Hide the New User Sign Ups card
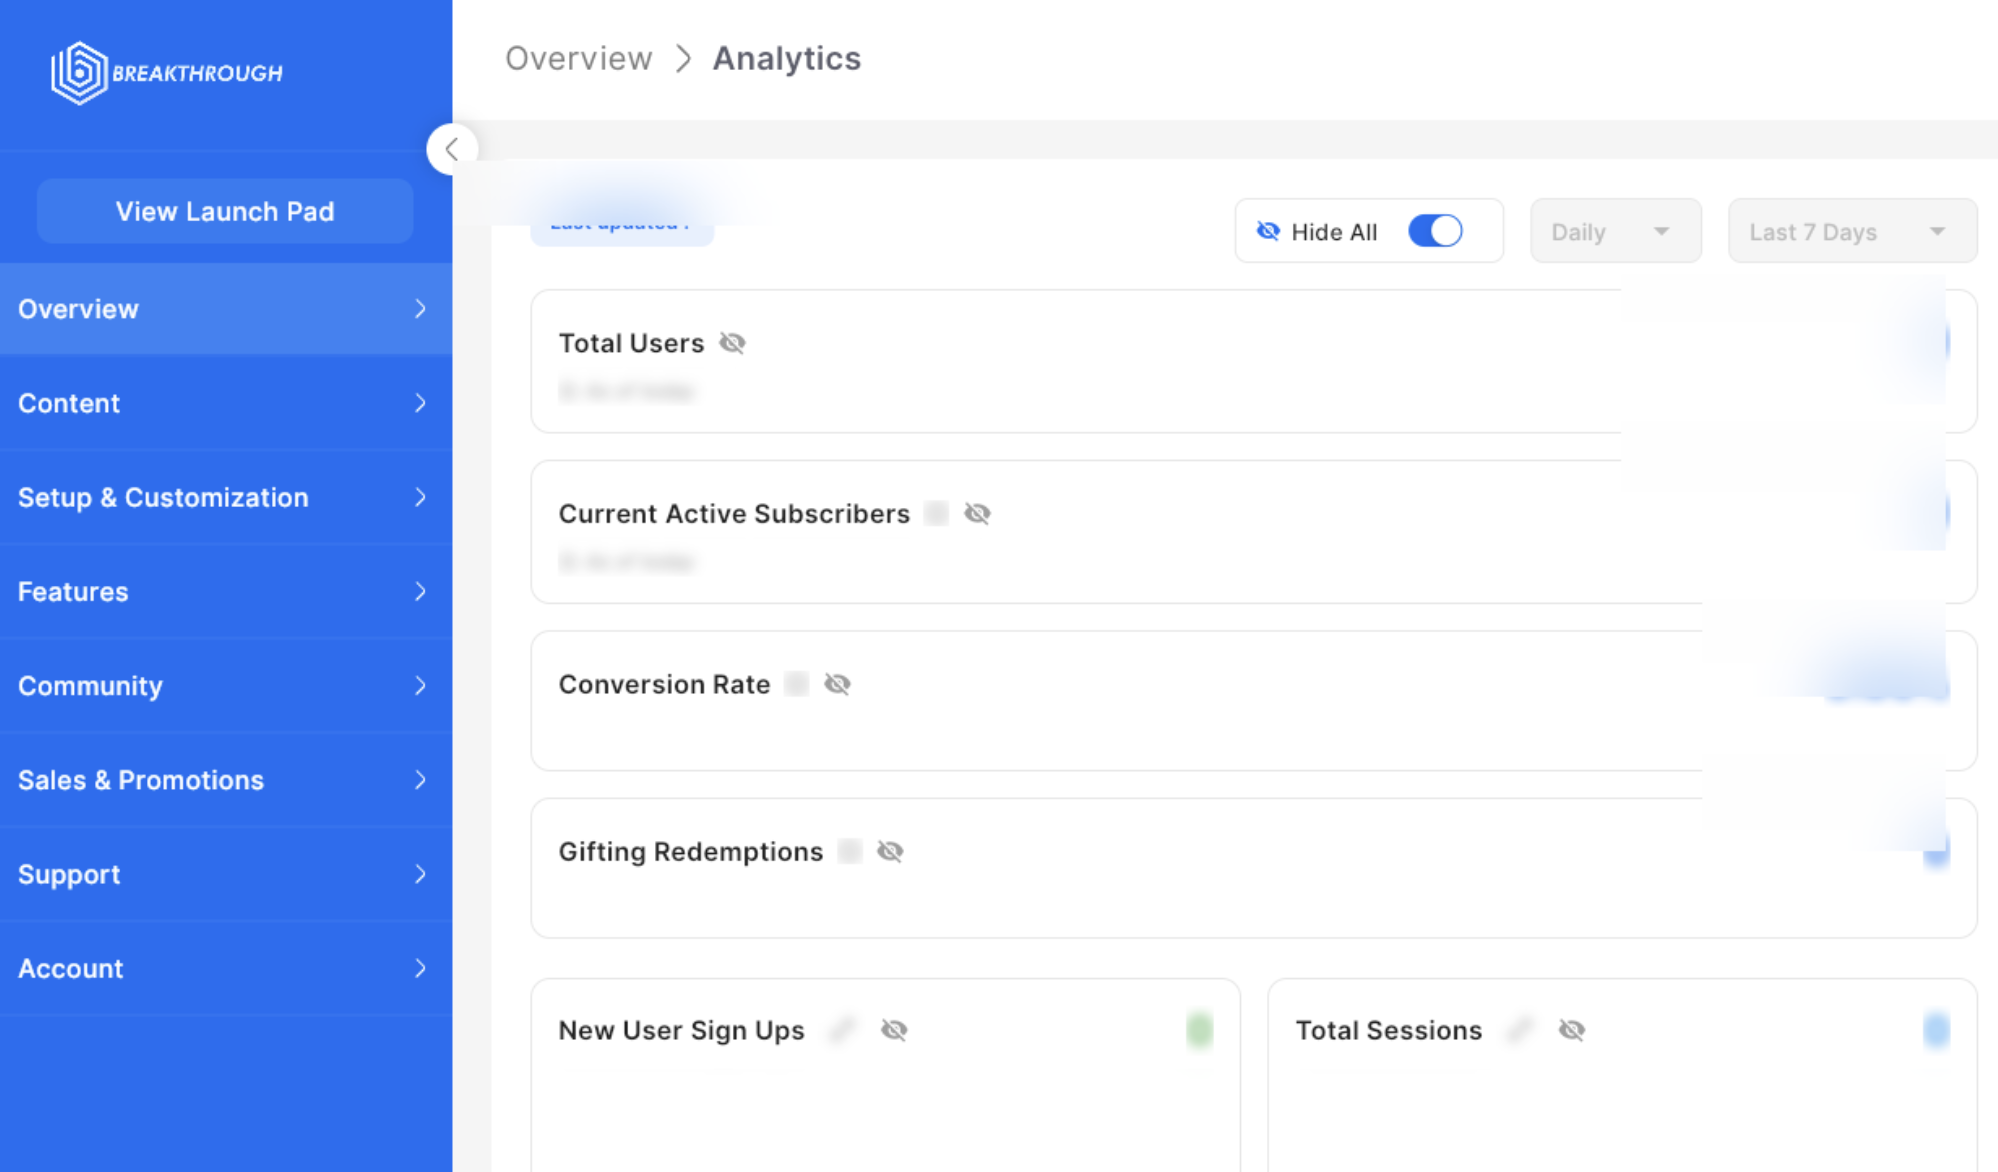Screen dimensions: 1998x1172 point(894,1030)
